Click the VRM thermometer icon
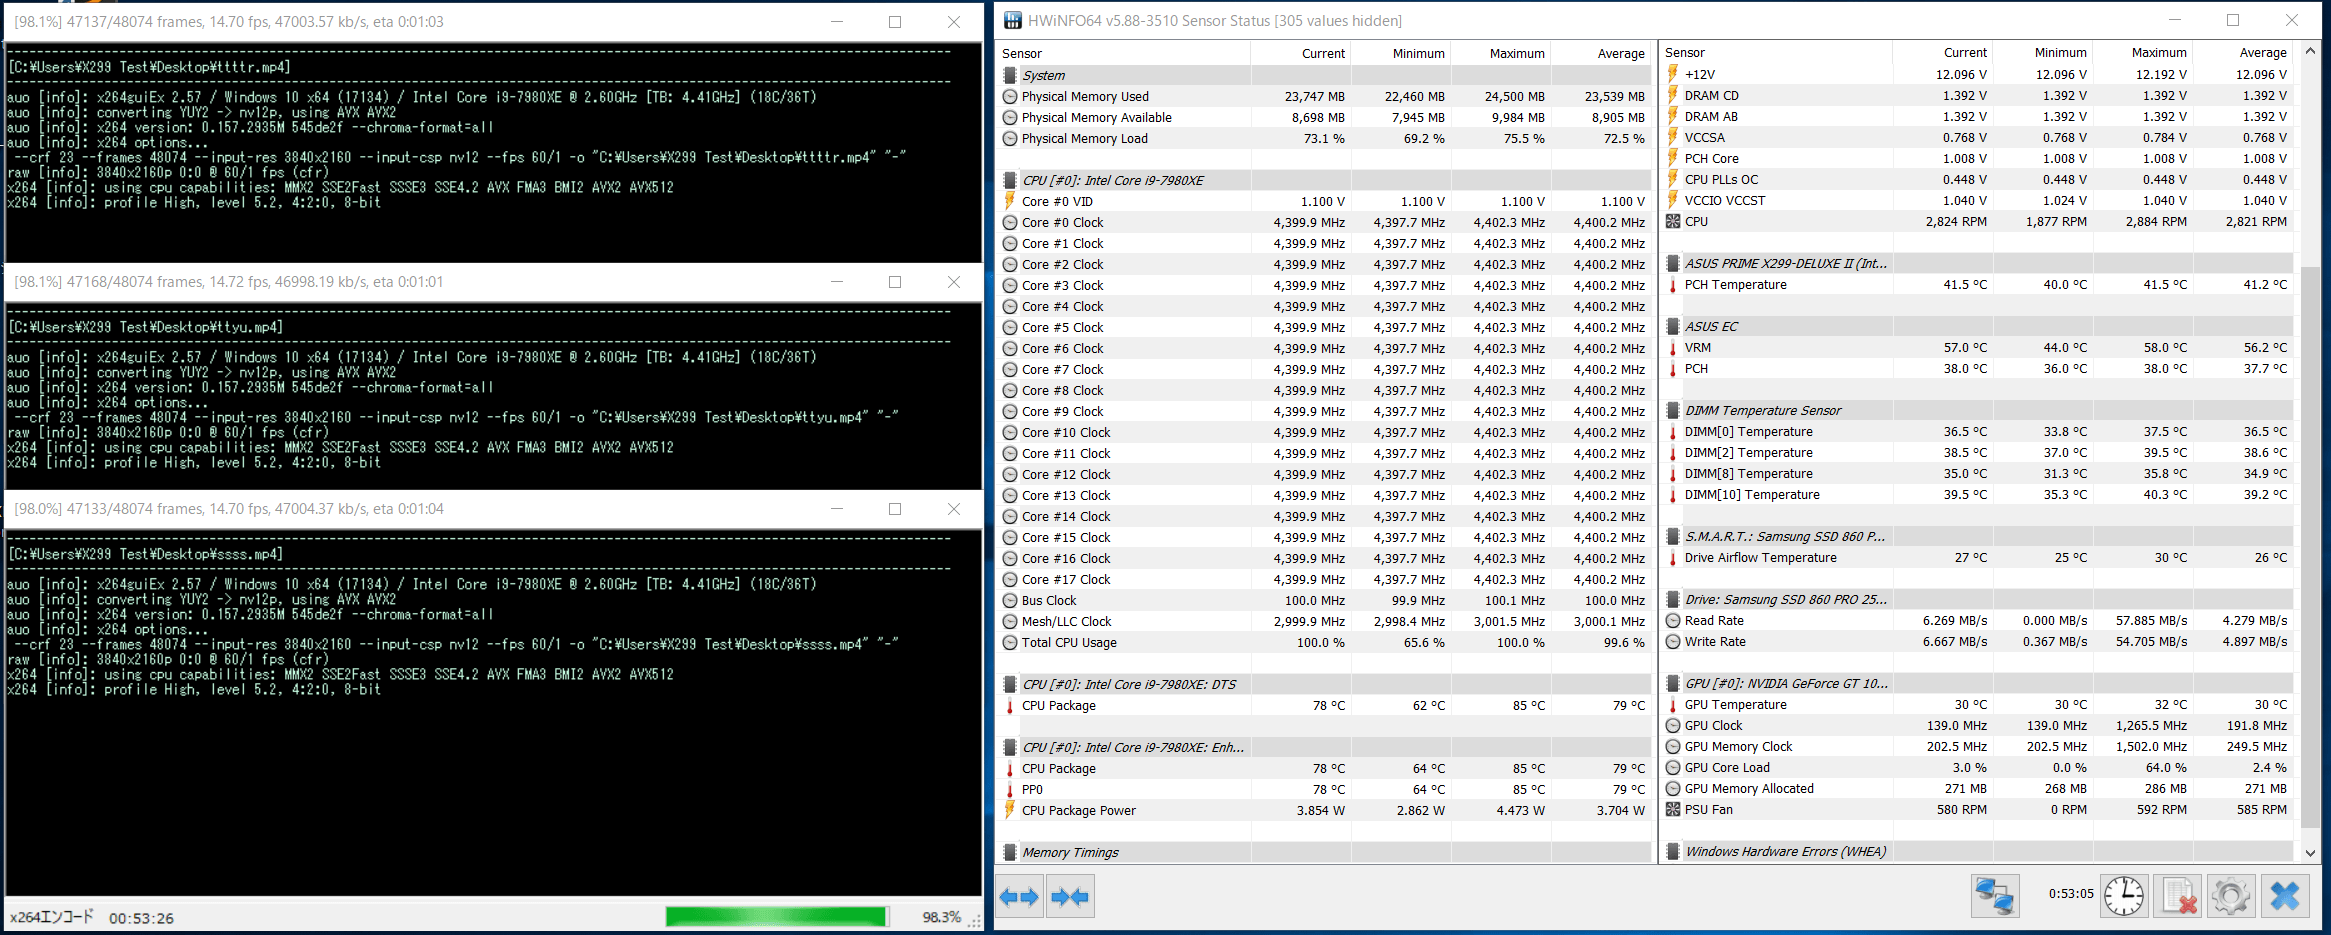Screen dimensions: 2331x935 (x=1673, y=347)
